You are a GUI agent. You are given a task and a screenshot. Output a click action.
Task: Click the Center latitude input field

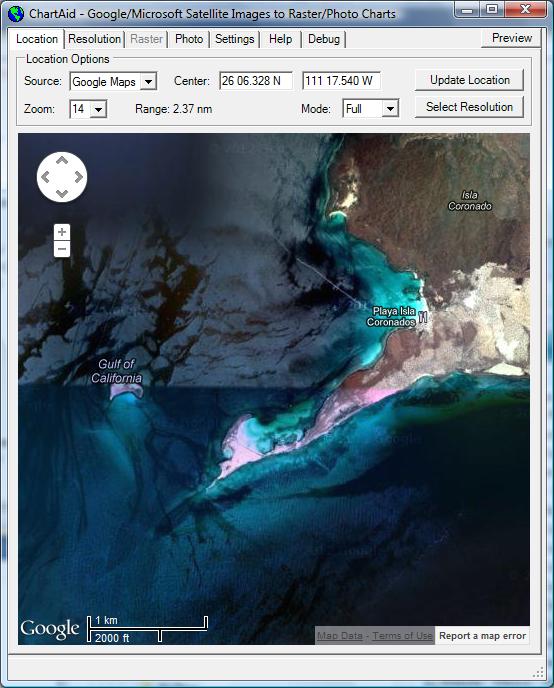coord(256,81)
